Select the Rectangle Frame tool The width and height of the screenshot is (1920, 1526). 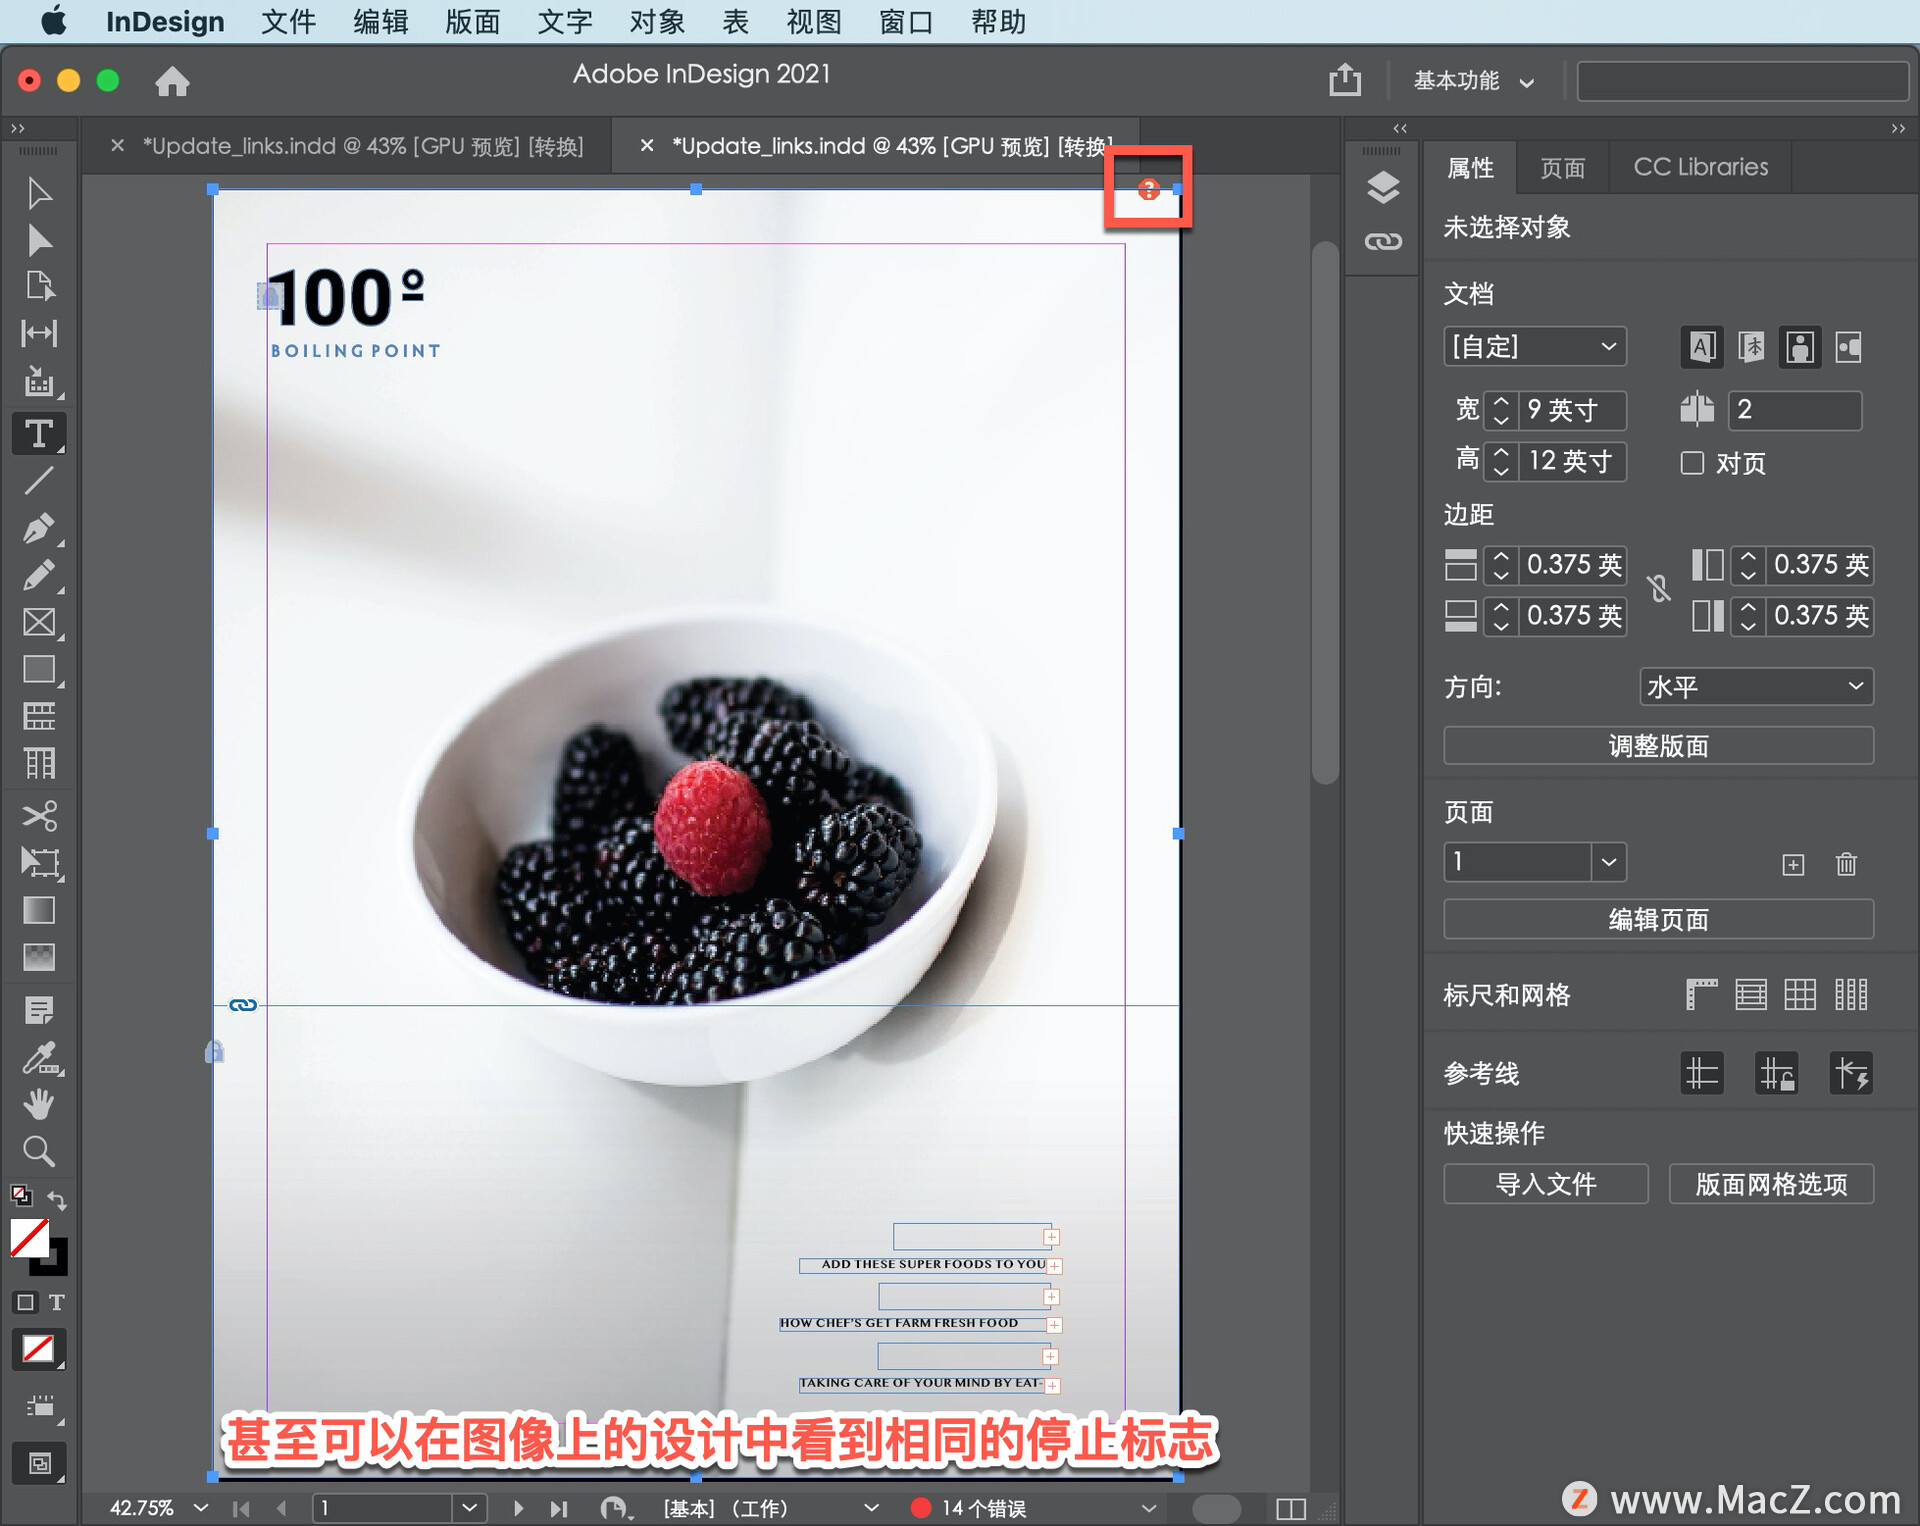click(x=39, y=622)
